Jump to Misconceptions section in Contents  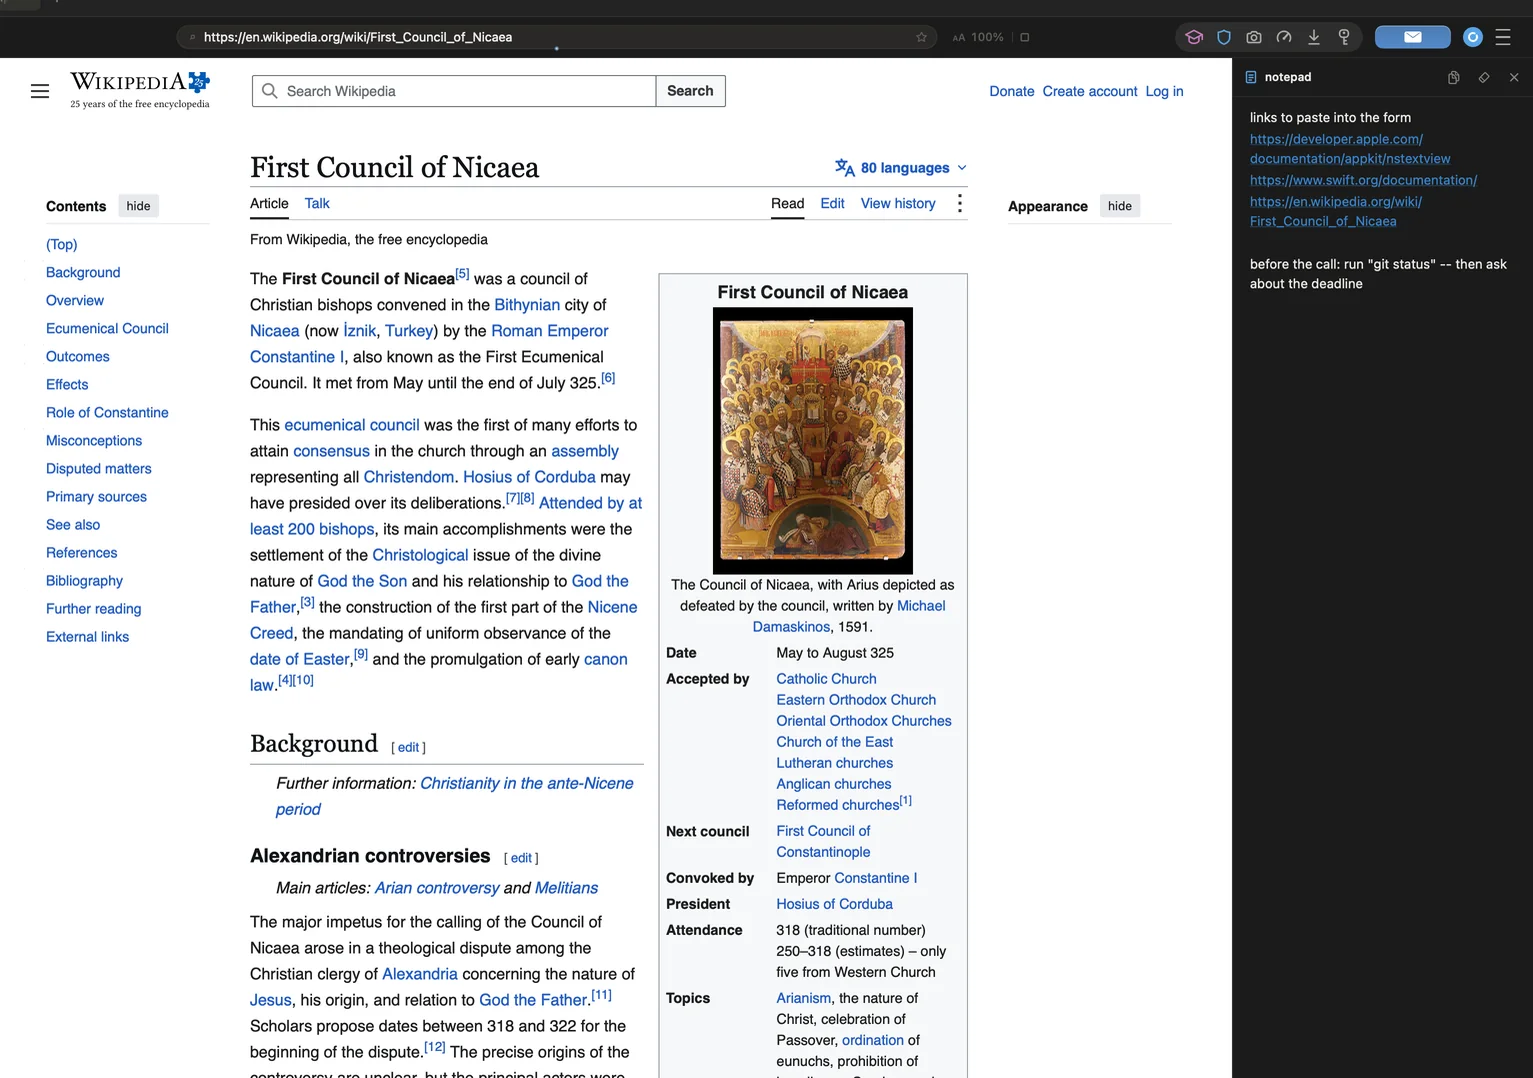coord(94,440)
